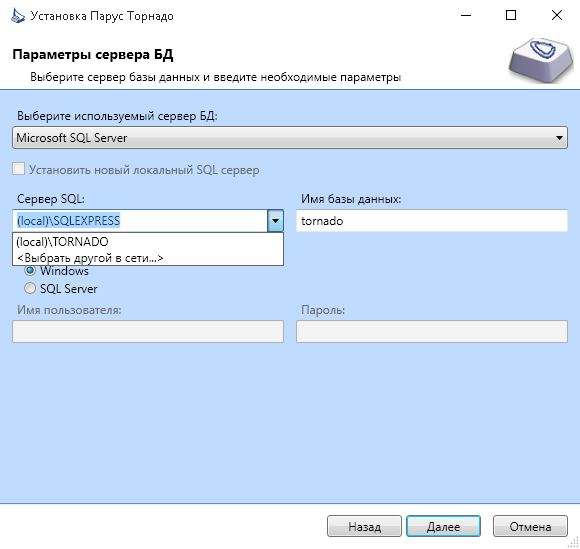
Task: Open the Microsoft SQL Server database type dropdown
Action: click(290, 138)
